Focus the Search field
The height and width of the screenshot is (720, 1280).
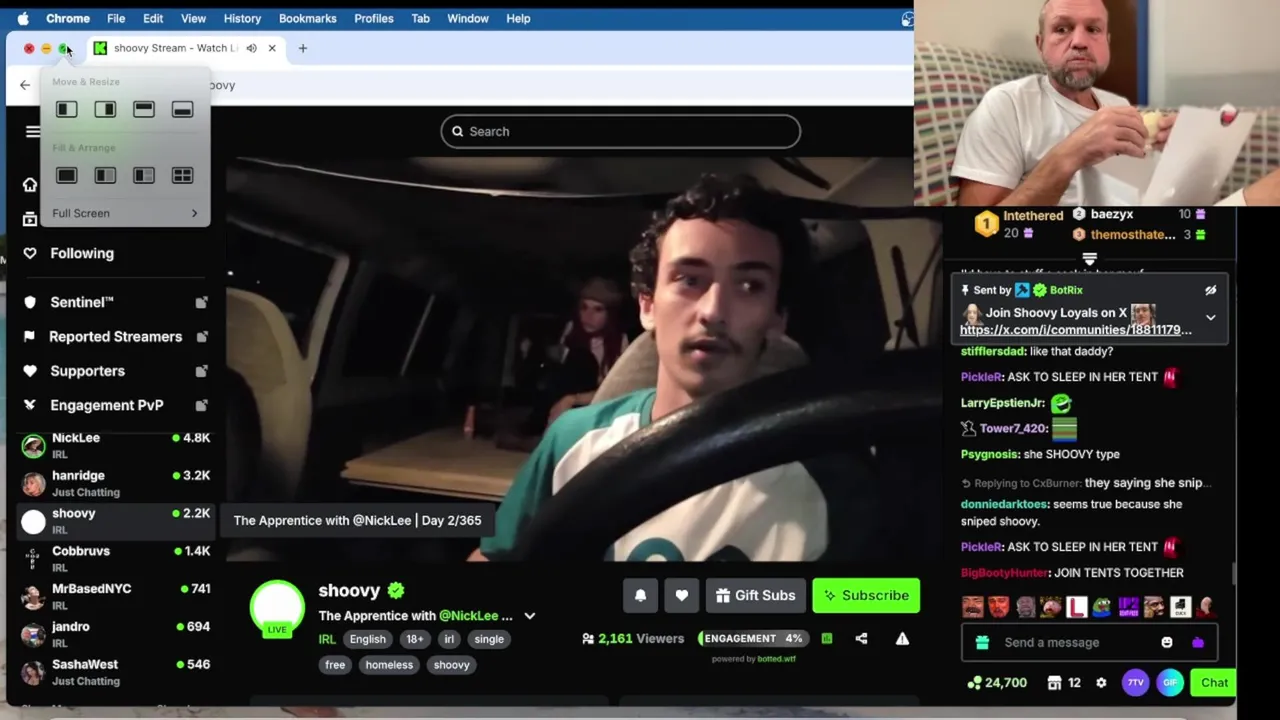(x=621, y=131)
